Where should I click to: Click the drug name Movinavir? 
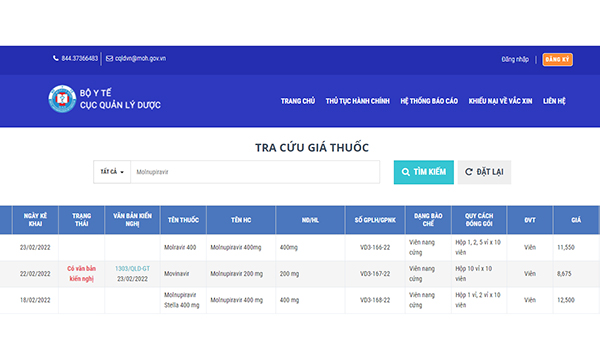click(176, 274)
